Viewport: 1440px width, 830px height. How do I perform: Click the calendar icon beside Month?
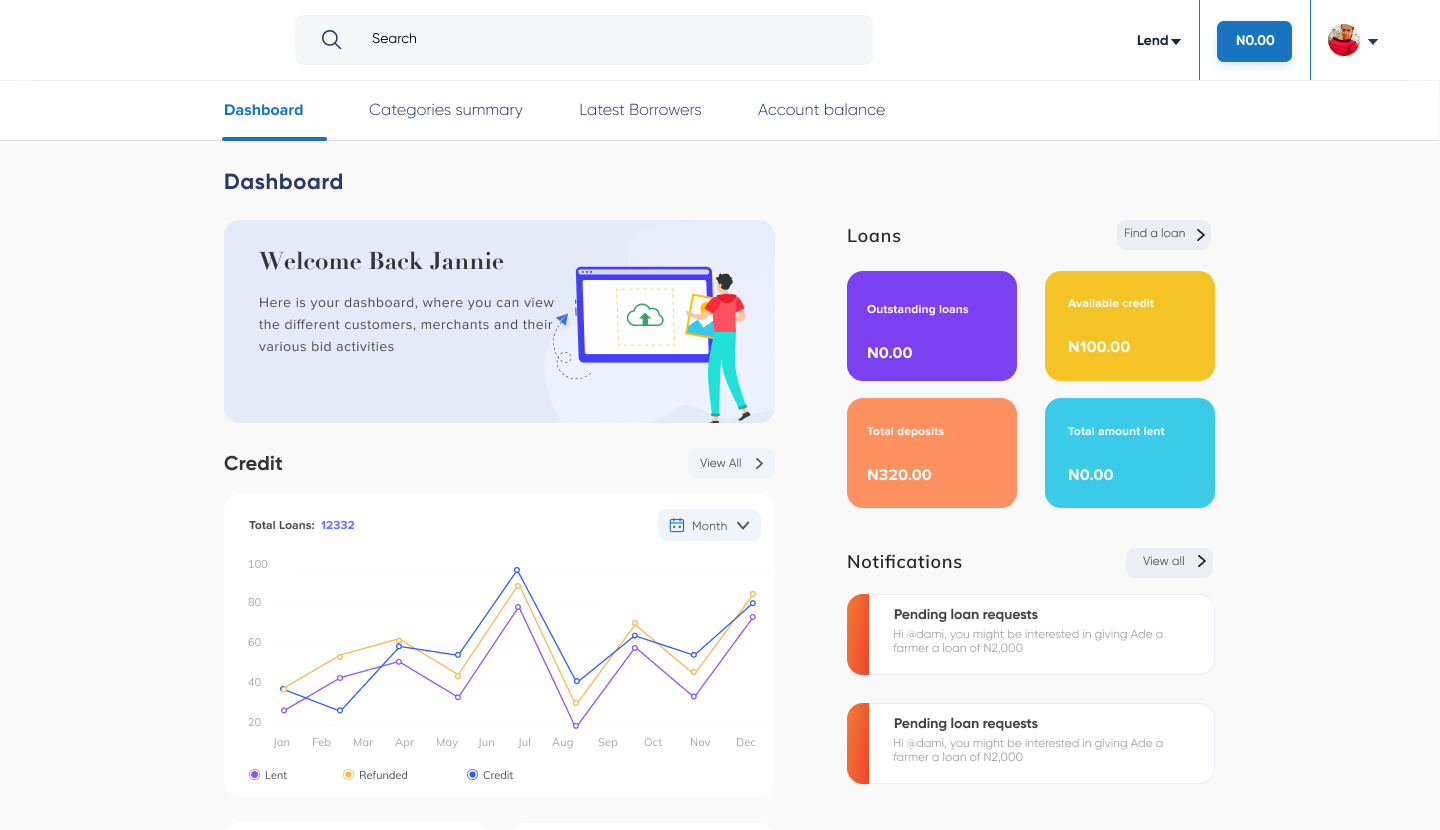point(677,525)
